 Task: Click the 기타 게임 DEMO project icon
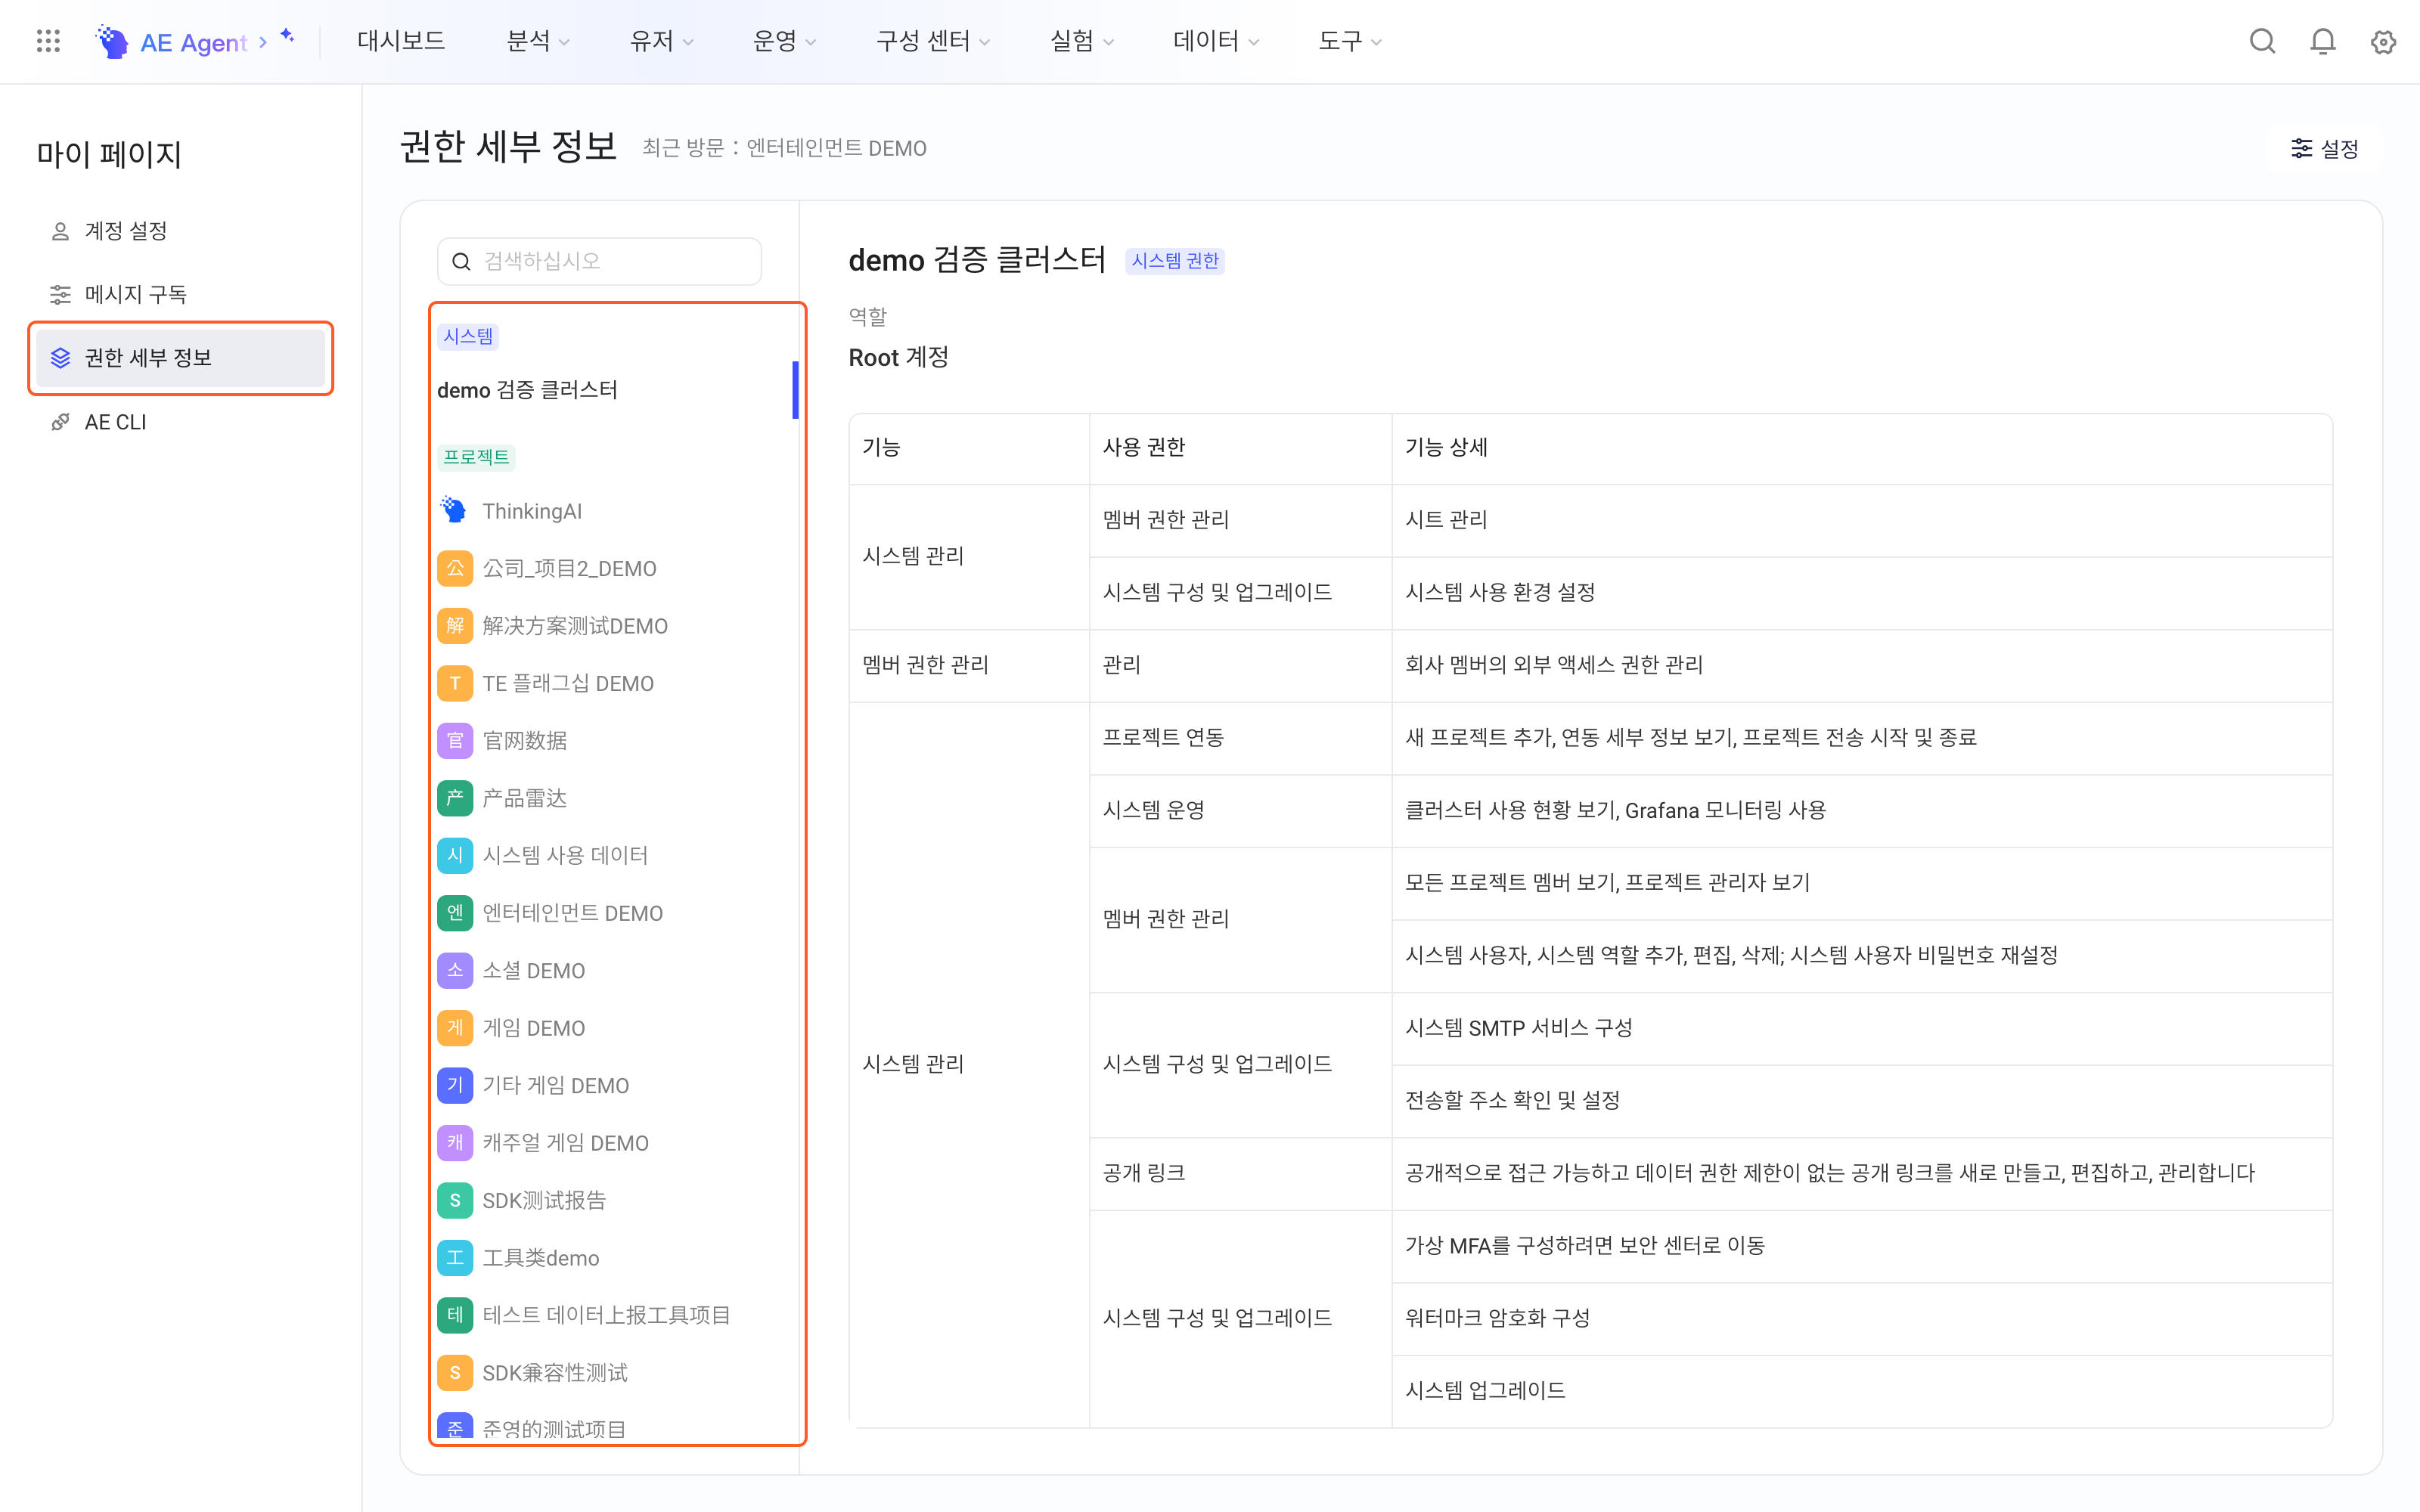[454, 1085]
